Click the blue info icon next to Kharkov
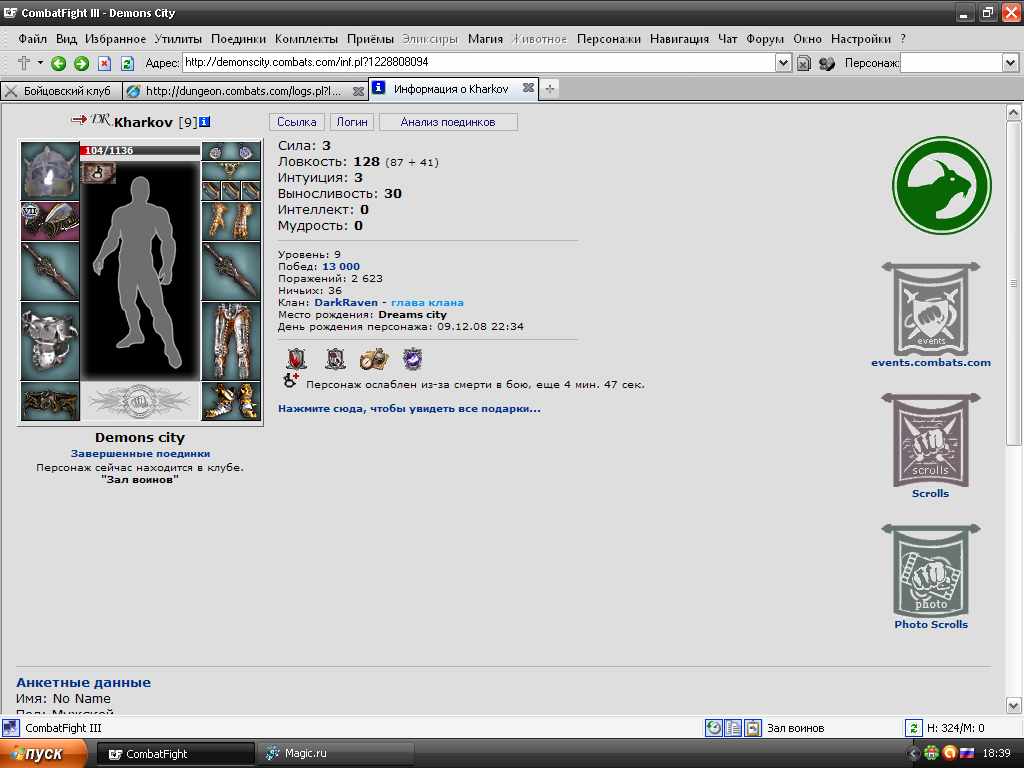 tap(205, 121)
